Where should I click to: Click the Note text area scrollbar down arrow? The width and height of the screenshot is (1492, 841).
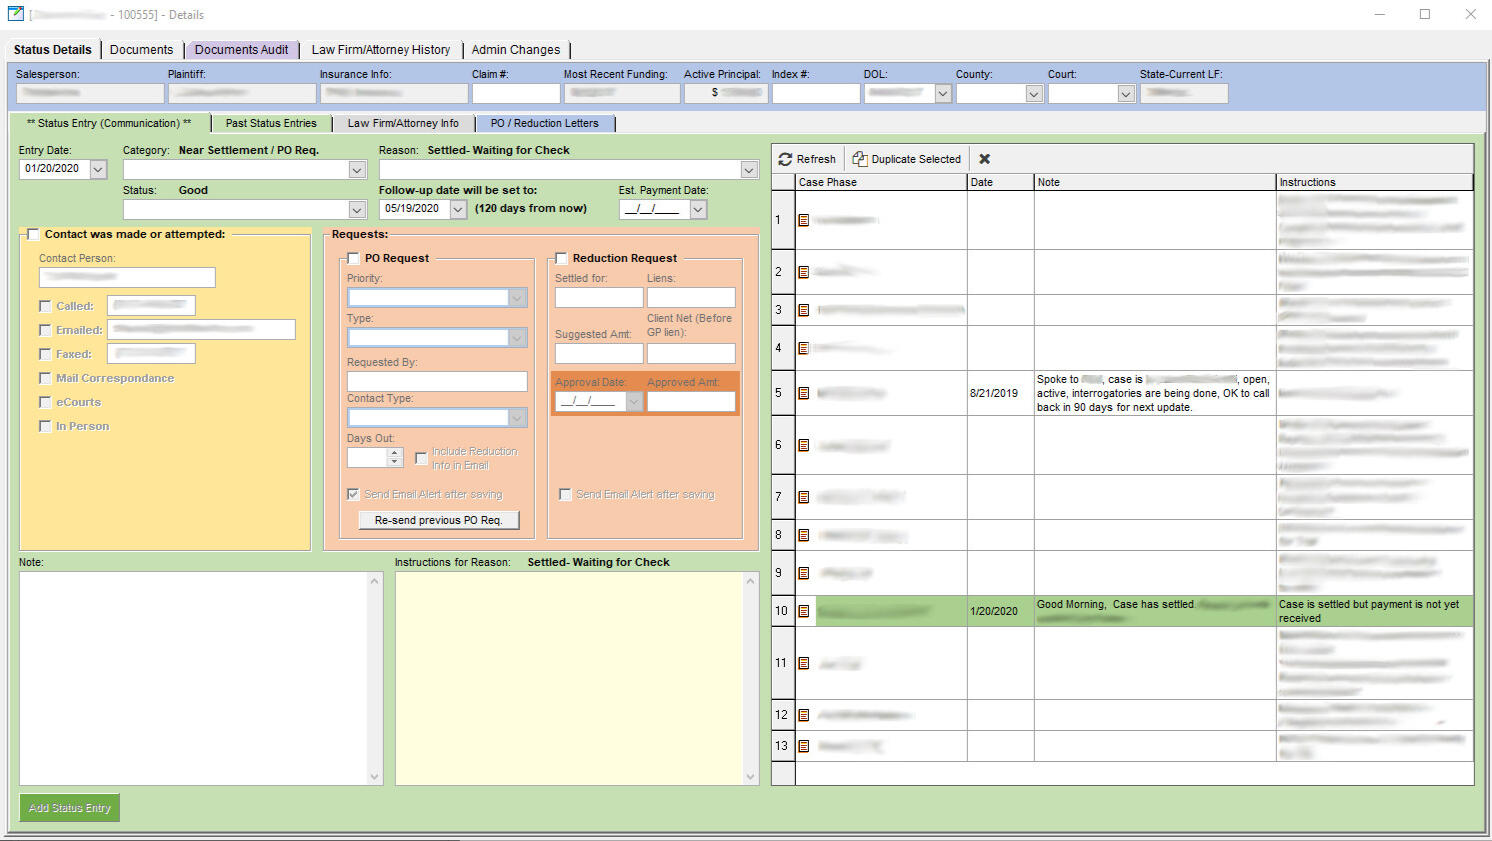(x=375, y=777)
